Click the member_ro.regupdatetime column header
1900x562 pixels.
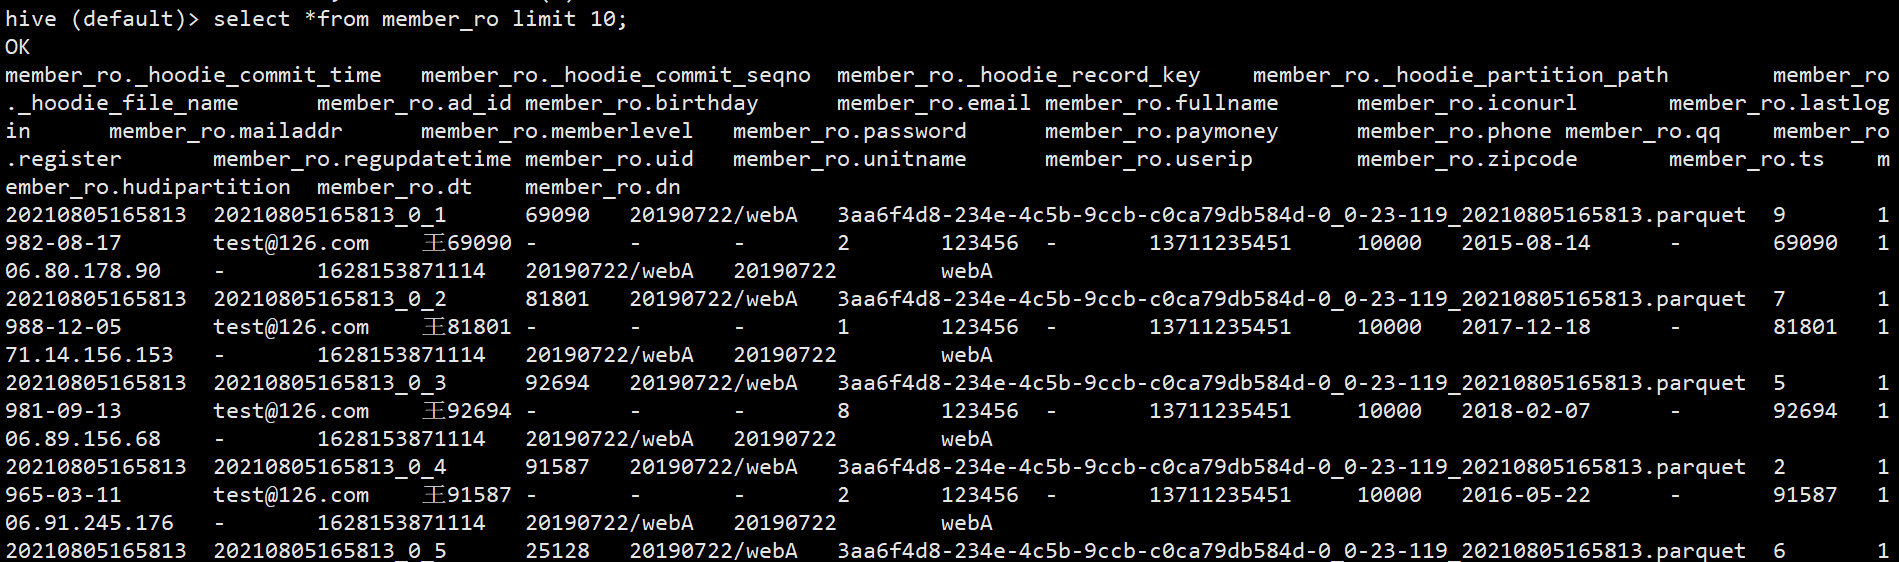362,159
